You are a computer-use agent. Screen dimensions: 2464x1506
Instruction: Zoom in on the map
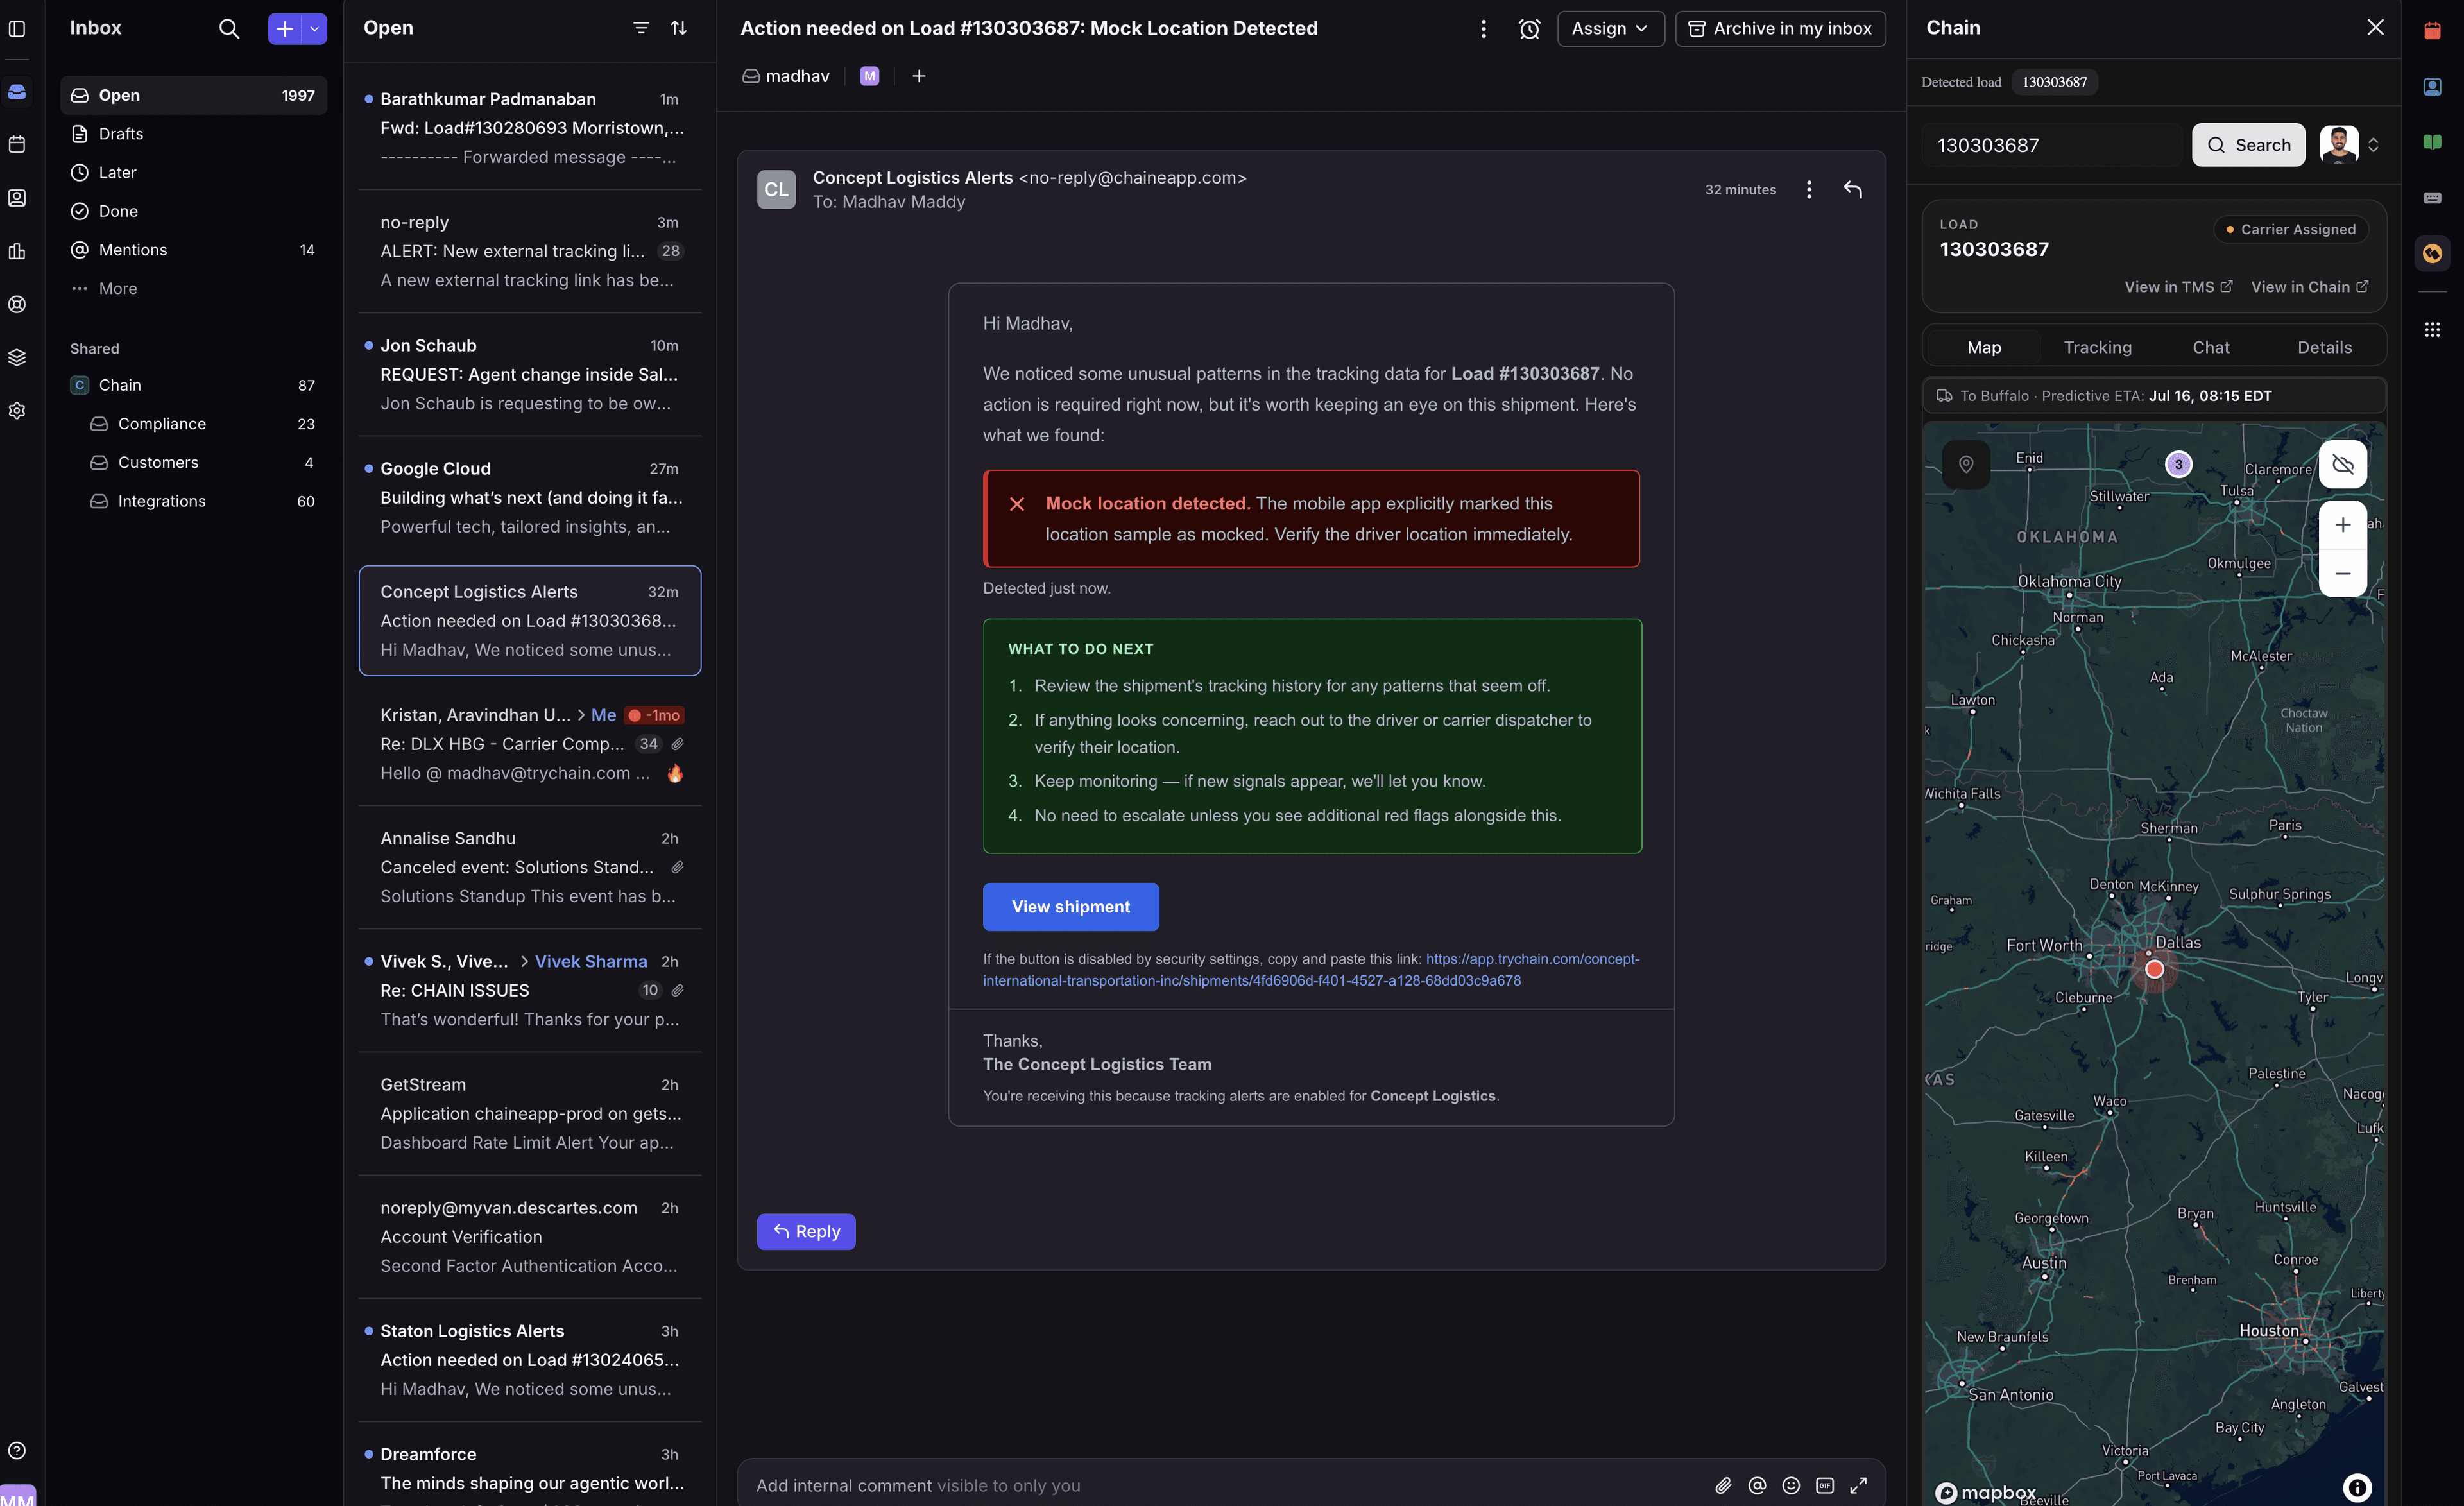coord(2343,524)
